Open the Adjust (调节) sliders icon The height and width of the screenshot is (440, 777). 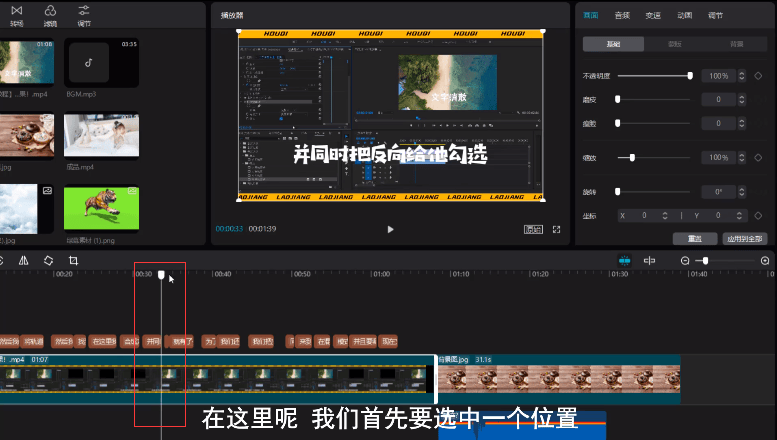coord(83,11)
